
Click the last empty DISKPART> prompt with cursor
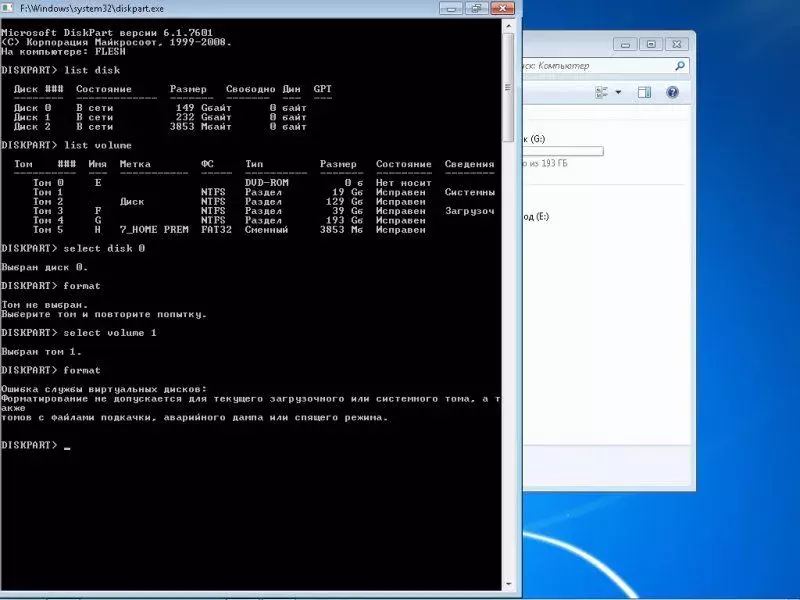click(36, 445)
